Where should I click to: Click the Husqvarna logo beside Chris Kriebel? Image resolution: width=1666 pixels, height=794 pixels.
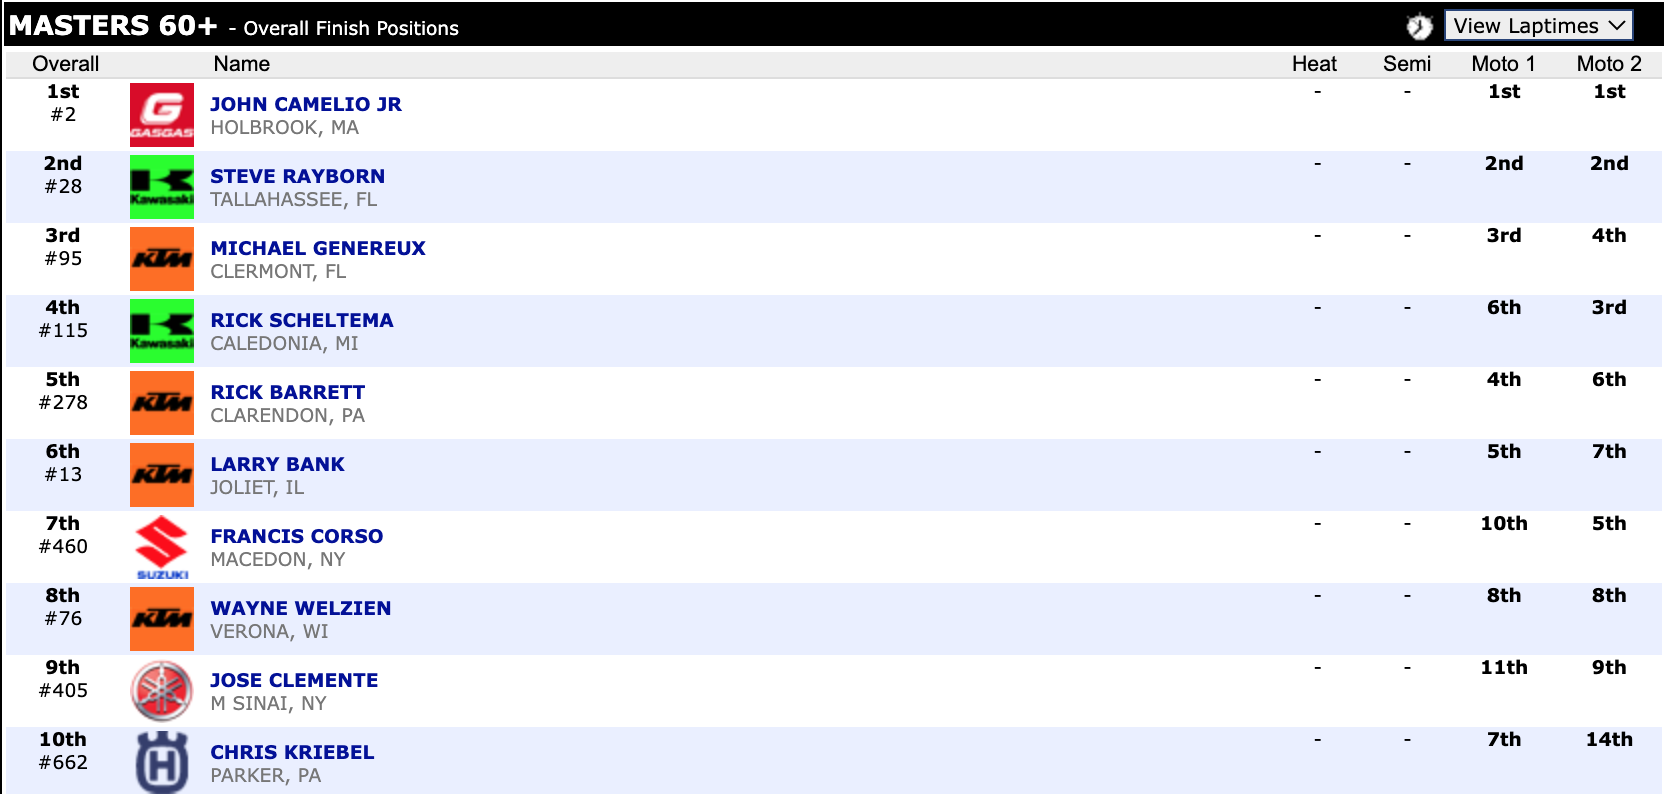[x=161, y=762]
